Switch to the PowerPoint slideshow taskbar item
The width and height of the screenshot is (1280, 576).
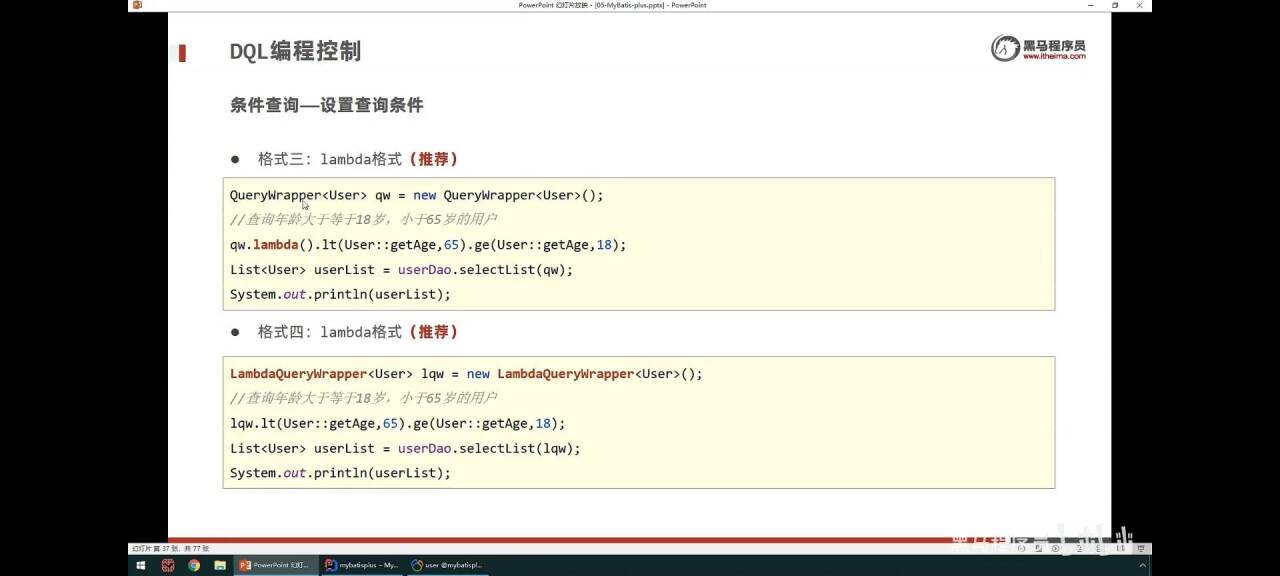click(277, 565)
